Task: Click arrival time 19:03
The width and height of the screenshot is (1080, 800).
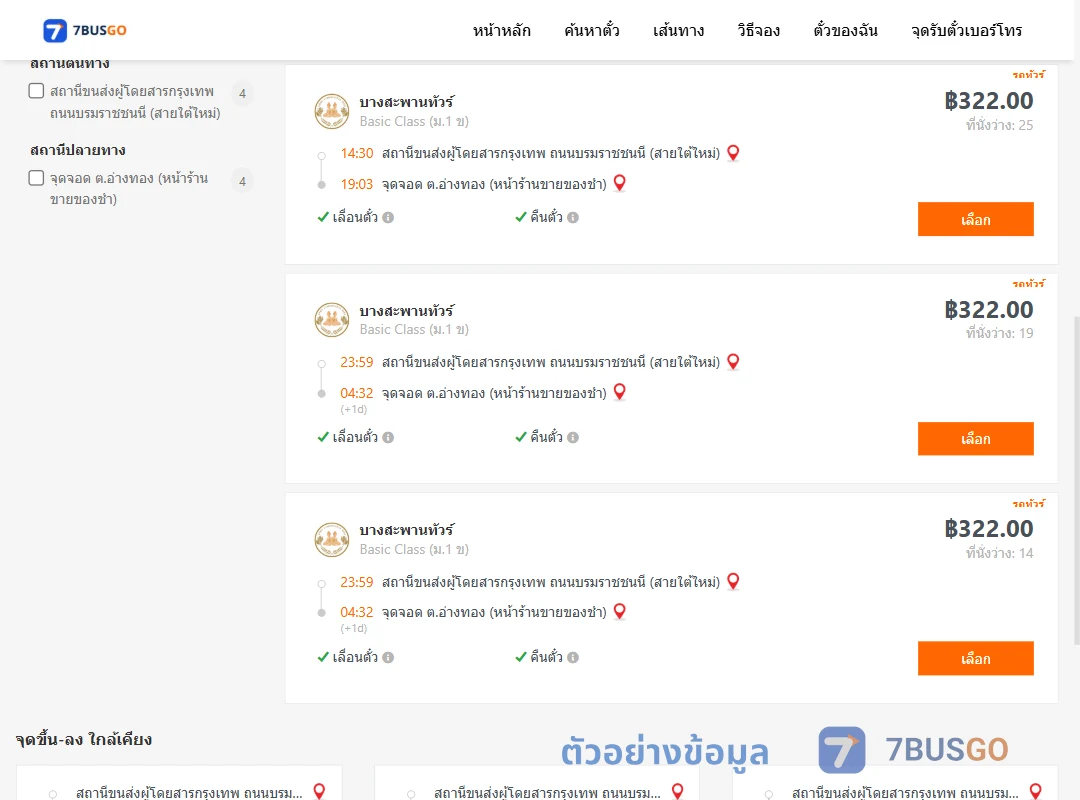Action: coord(357,184)
